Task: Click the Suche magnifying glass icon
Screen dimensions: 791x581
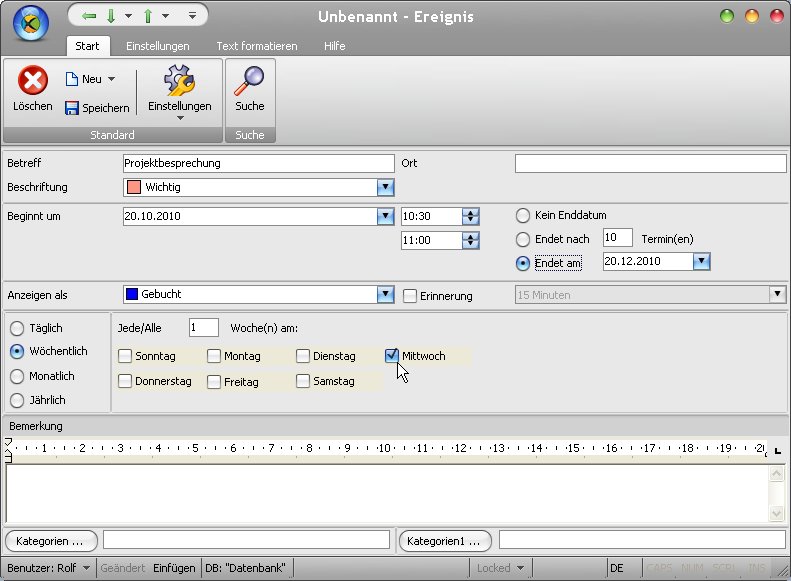Action: (249, 81)
